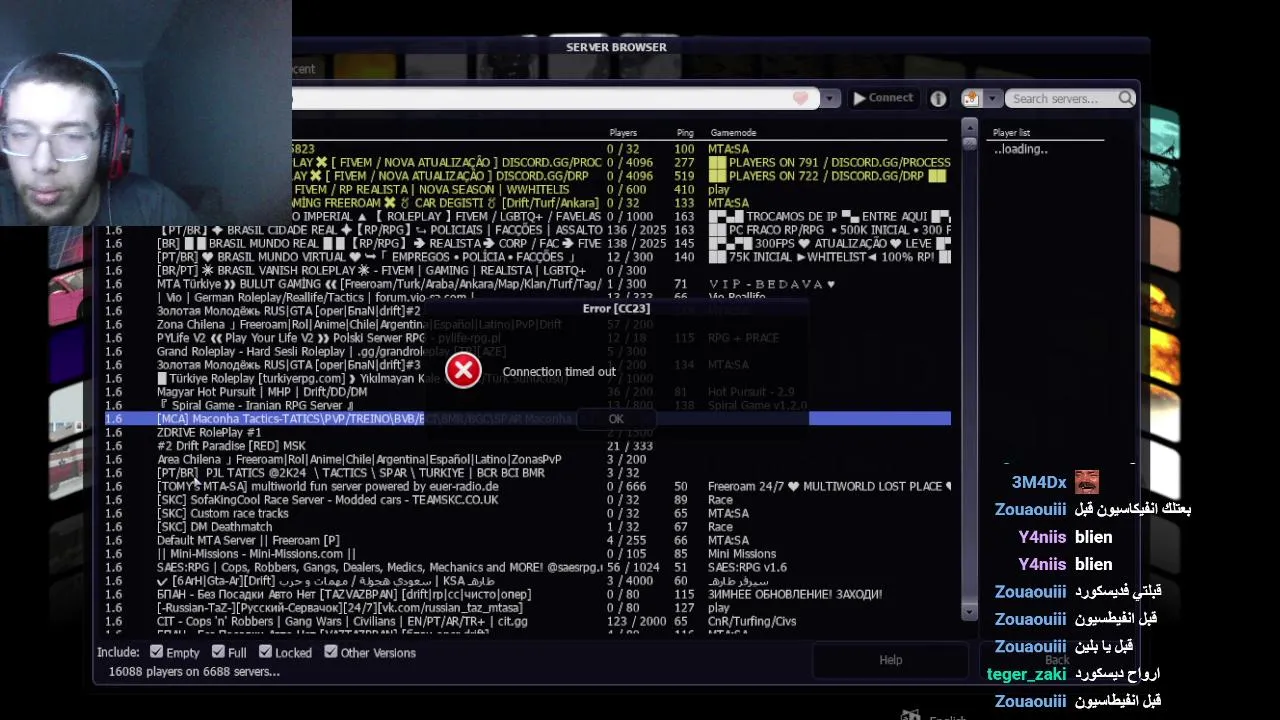Image resolution: width=1280 pixels, height=720 pixels.
Task: Select the [SKC] Custom race tracks row
Action: pos(528,513)
